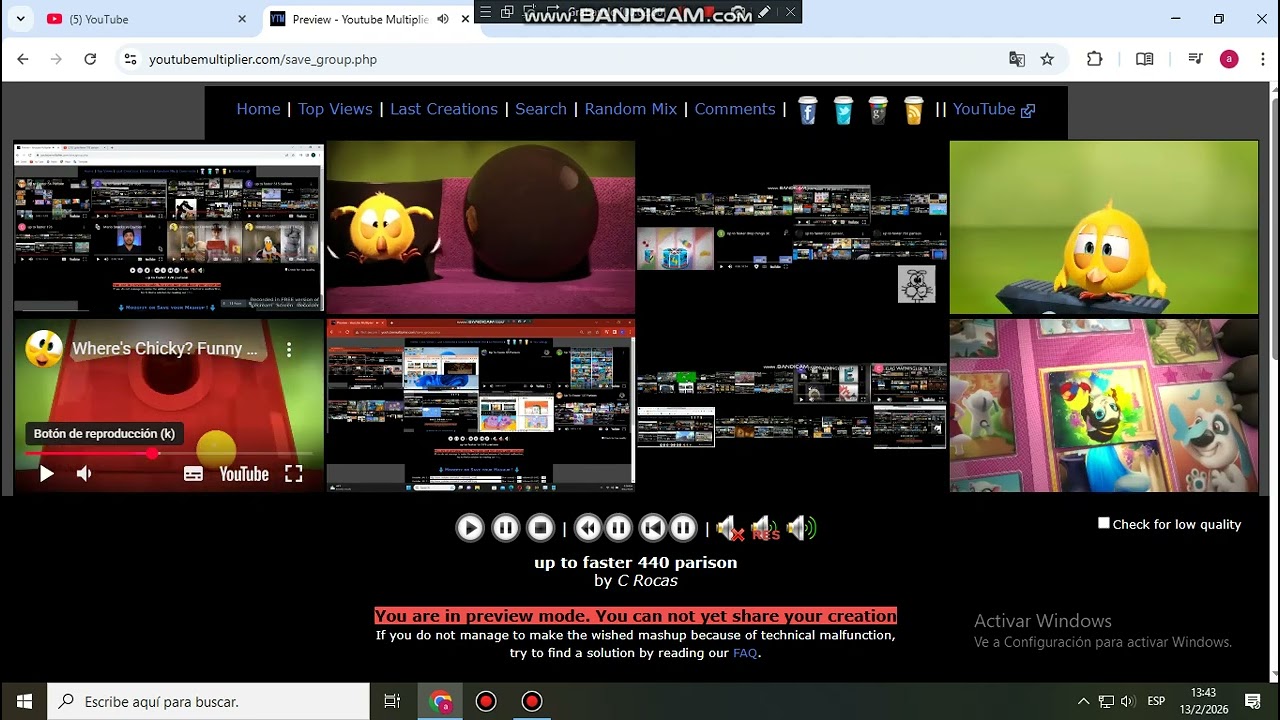Open Chrome three-dot menu
Screen dimensions: 1280x720
tap(1261, 59)
